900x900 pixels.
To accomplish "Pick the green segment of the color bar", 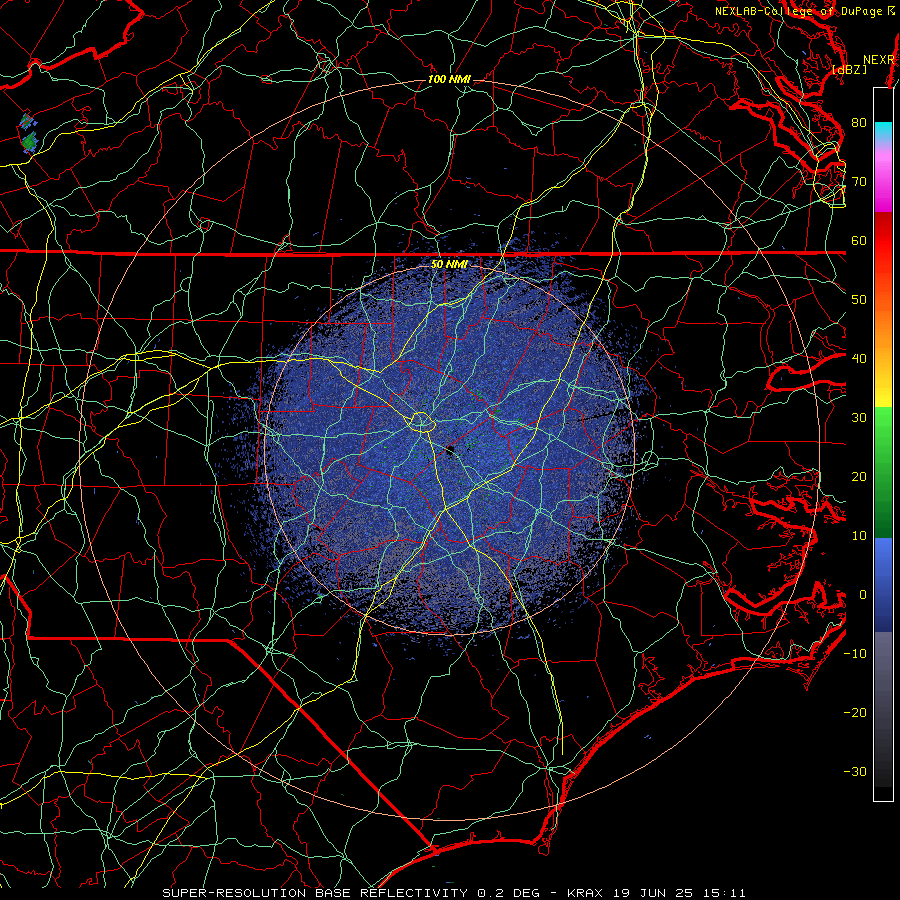I will click(883, 472).
